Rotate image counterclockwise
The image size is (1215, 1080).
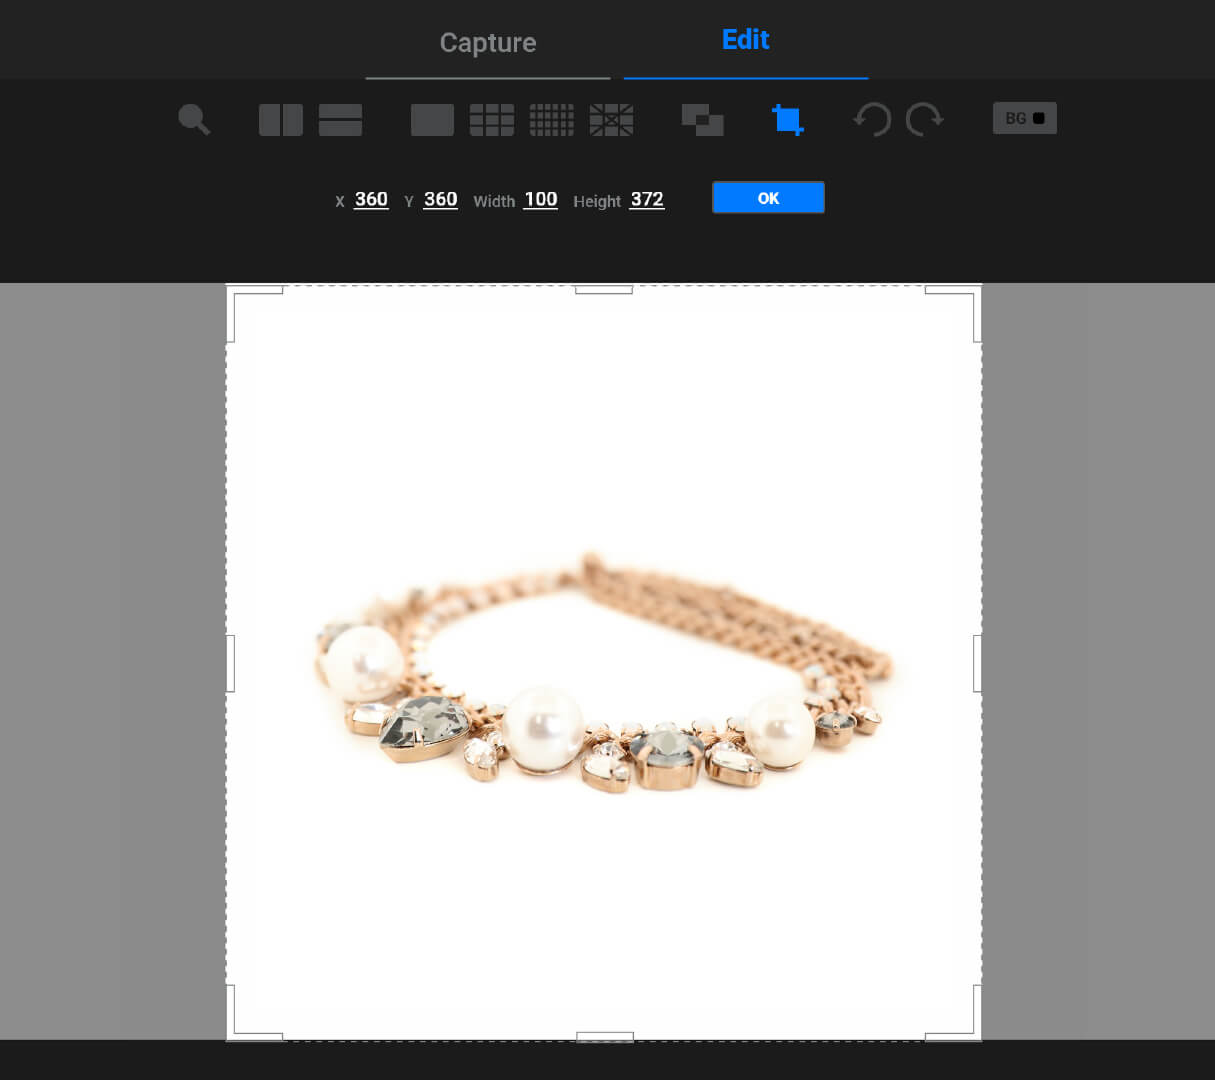point(872,120)
